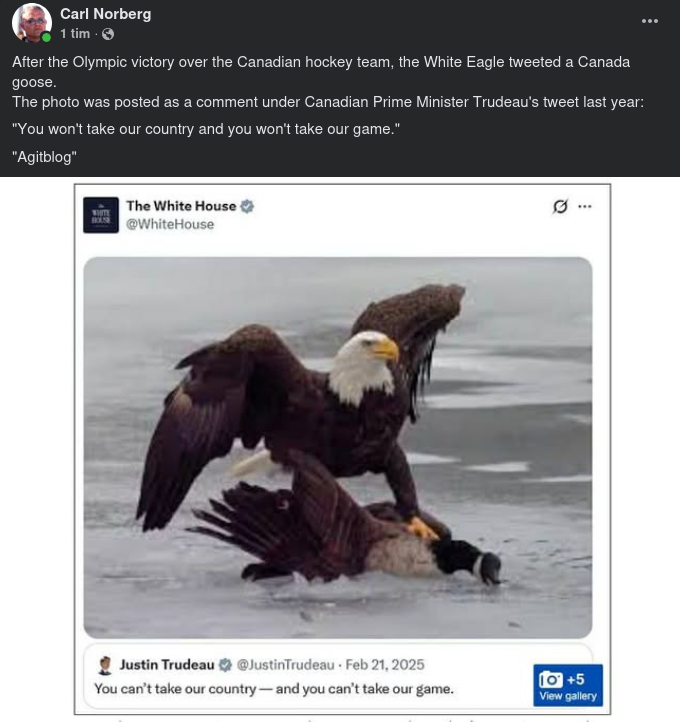This screenshot has width=680, height=722.
Task: Open Carl Norberg's profile picture
Action: (x=31, y=23)
